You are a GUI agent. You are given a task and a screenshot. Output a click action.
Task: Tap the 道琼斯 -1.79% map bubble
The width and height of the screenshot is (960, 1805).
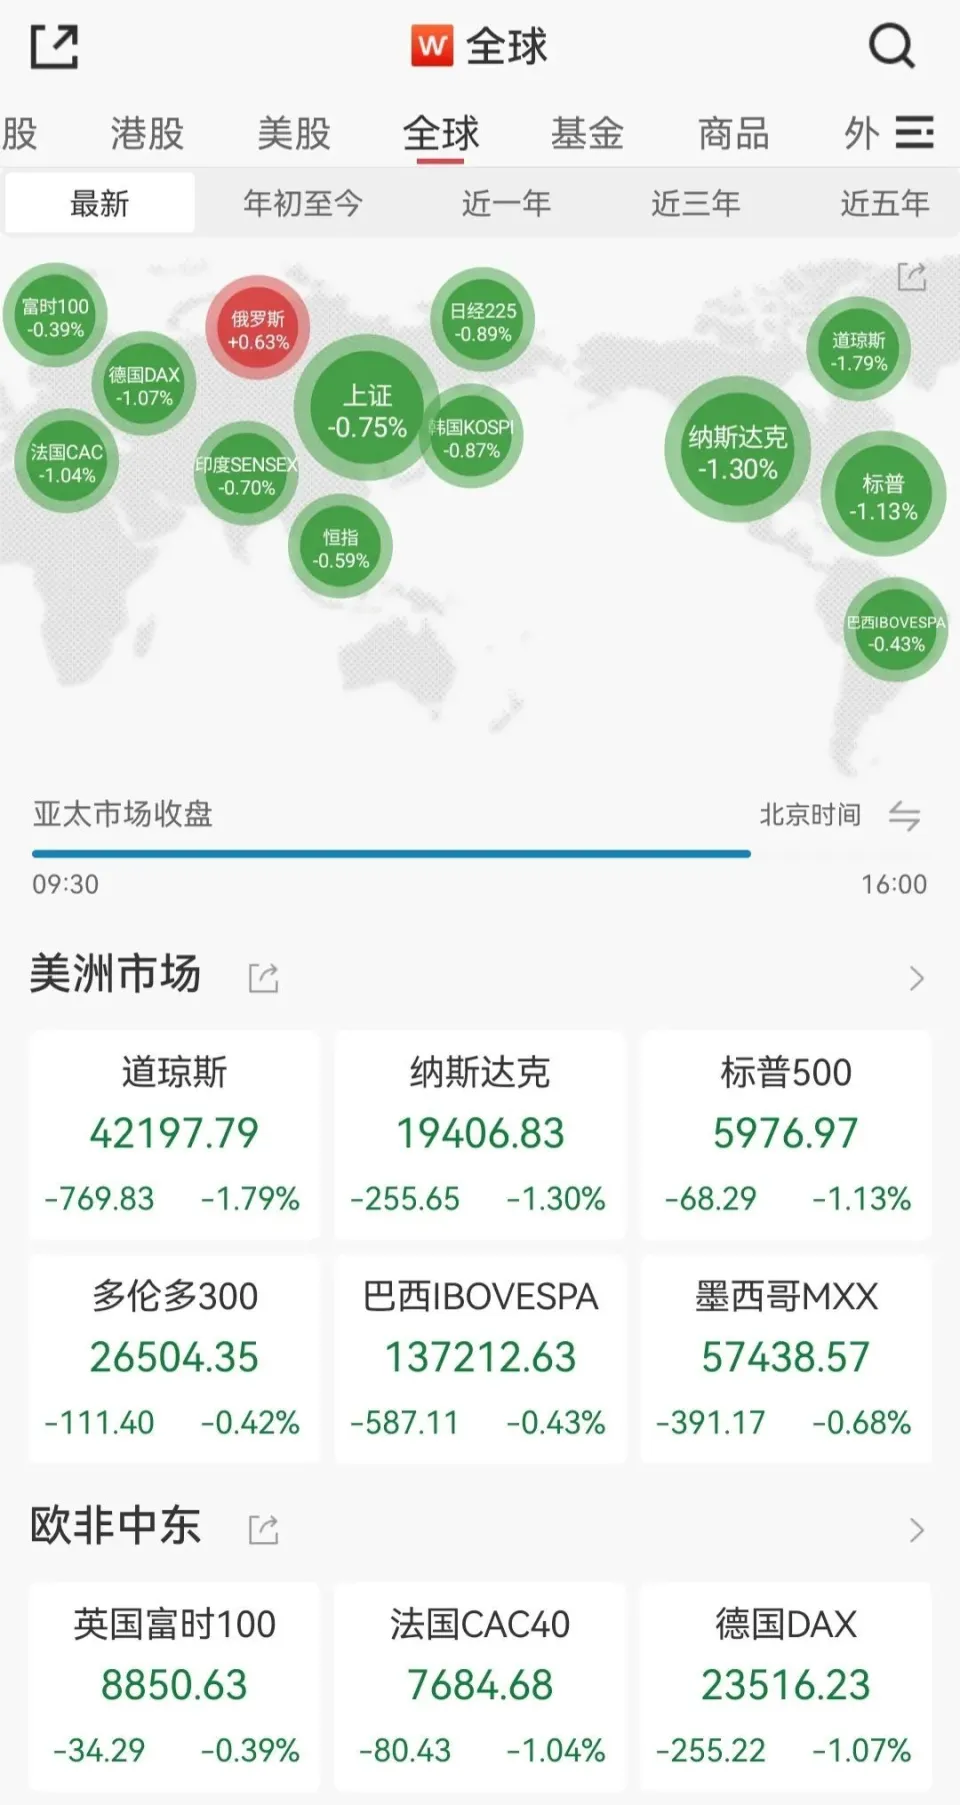pyautogui.click(x=858, y=350)
